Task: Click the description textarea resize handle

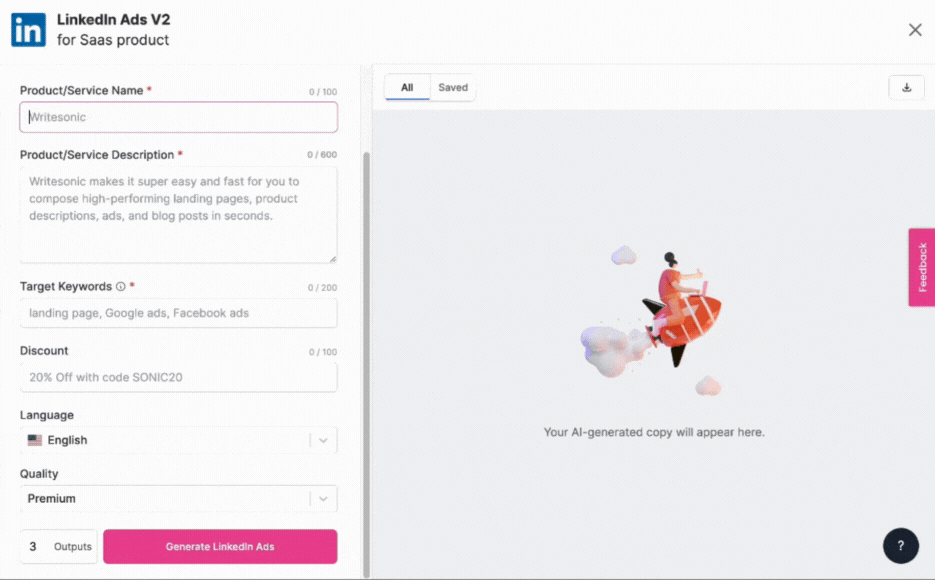Action: pos(333,258)
